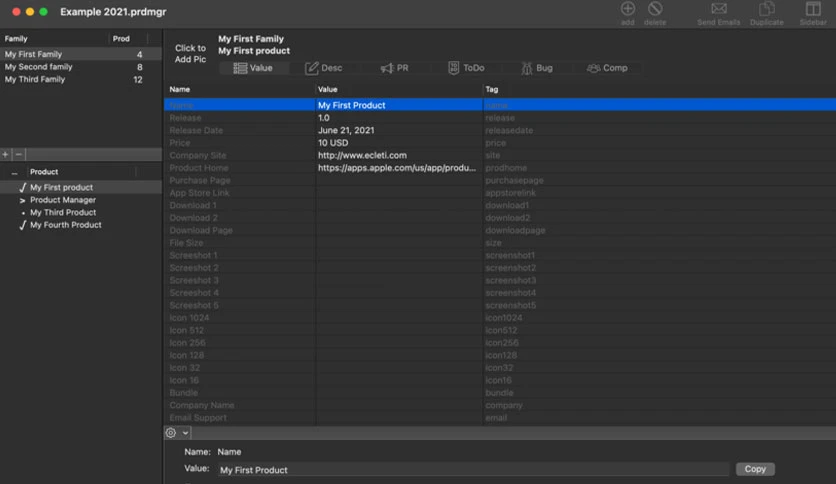The height and width of the screenshot is (484, 836).
Task: Click arrow status icon of Product Manager
Action: pyautogui.click(x=22, y=200)
